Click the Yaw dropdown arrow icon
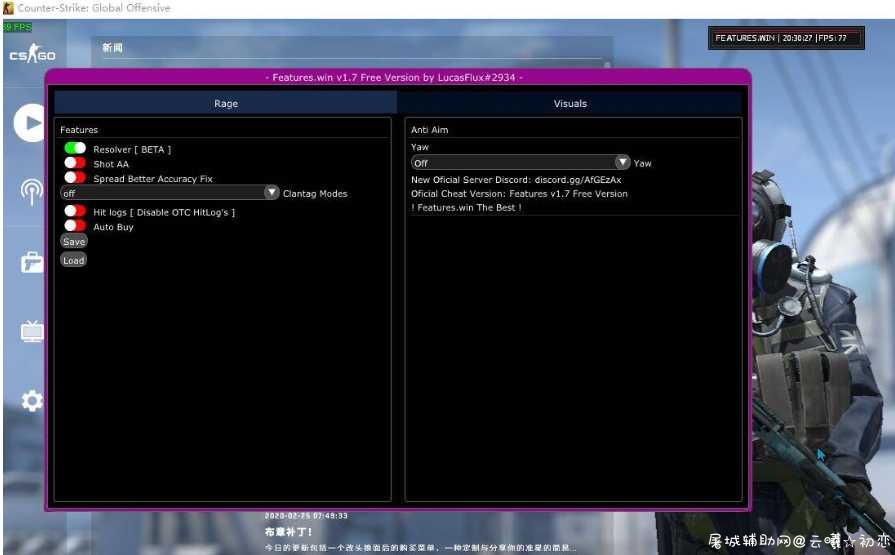 coord(622,162)
